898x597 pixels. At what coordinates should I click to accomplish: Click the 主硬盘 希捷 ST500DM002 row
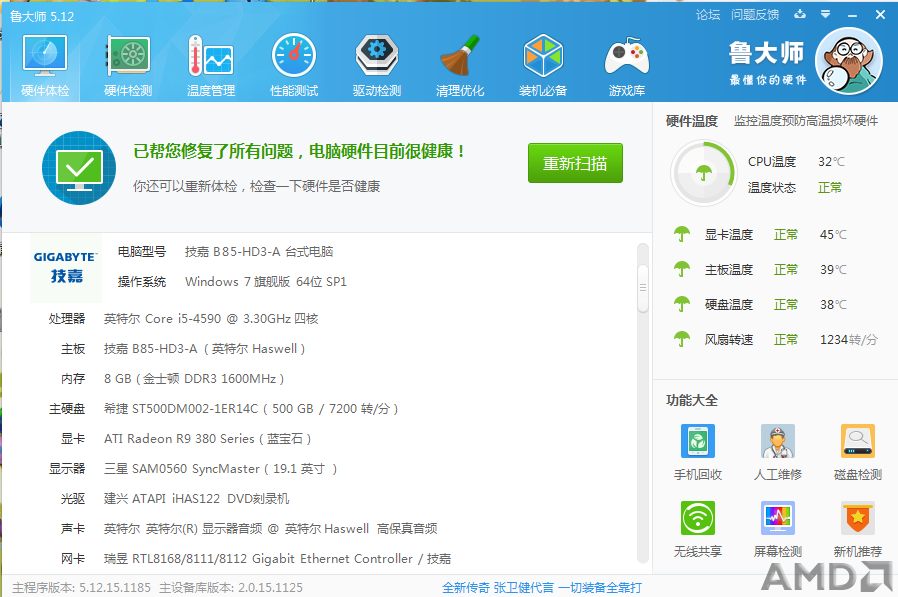[223, 409]
